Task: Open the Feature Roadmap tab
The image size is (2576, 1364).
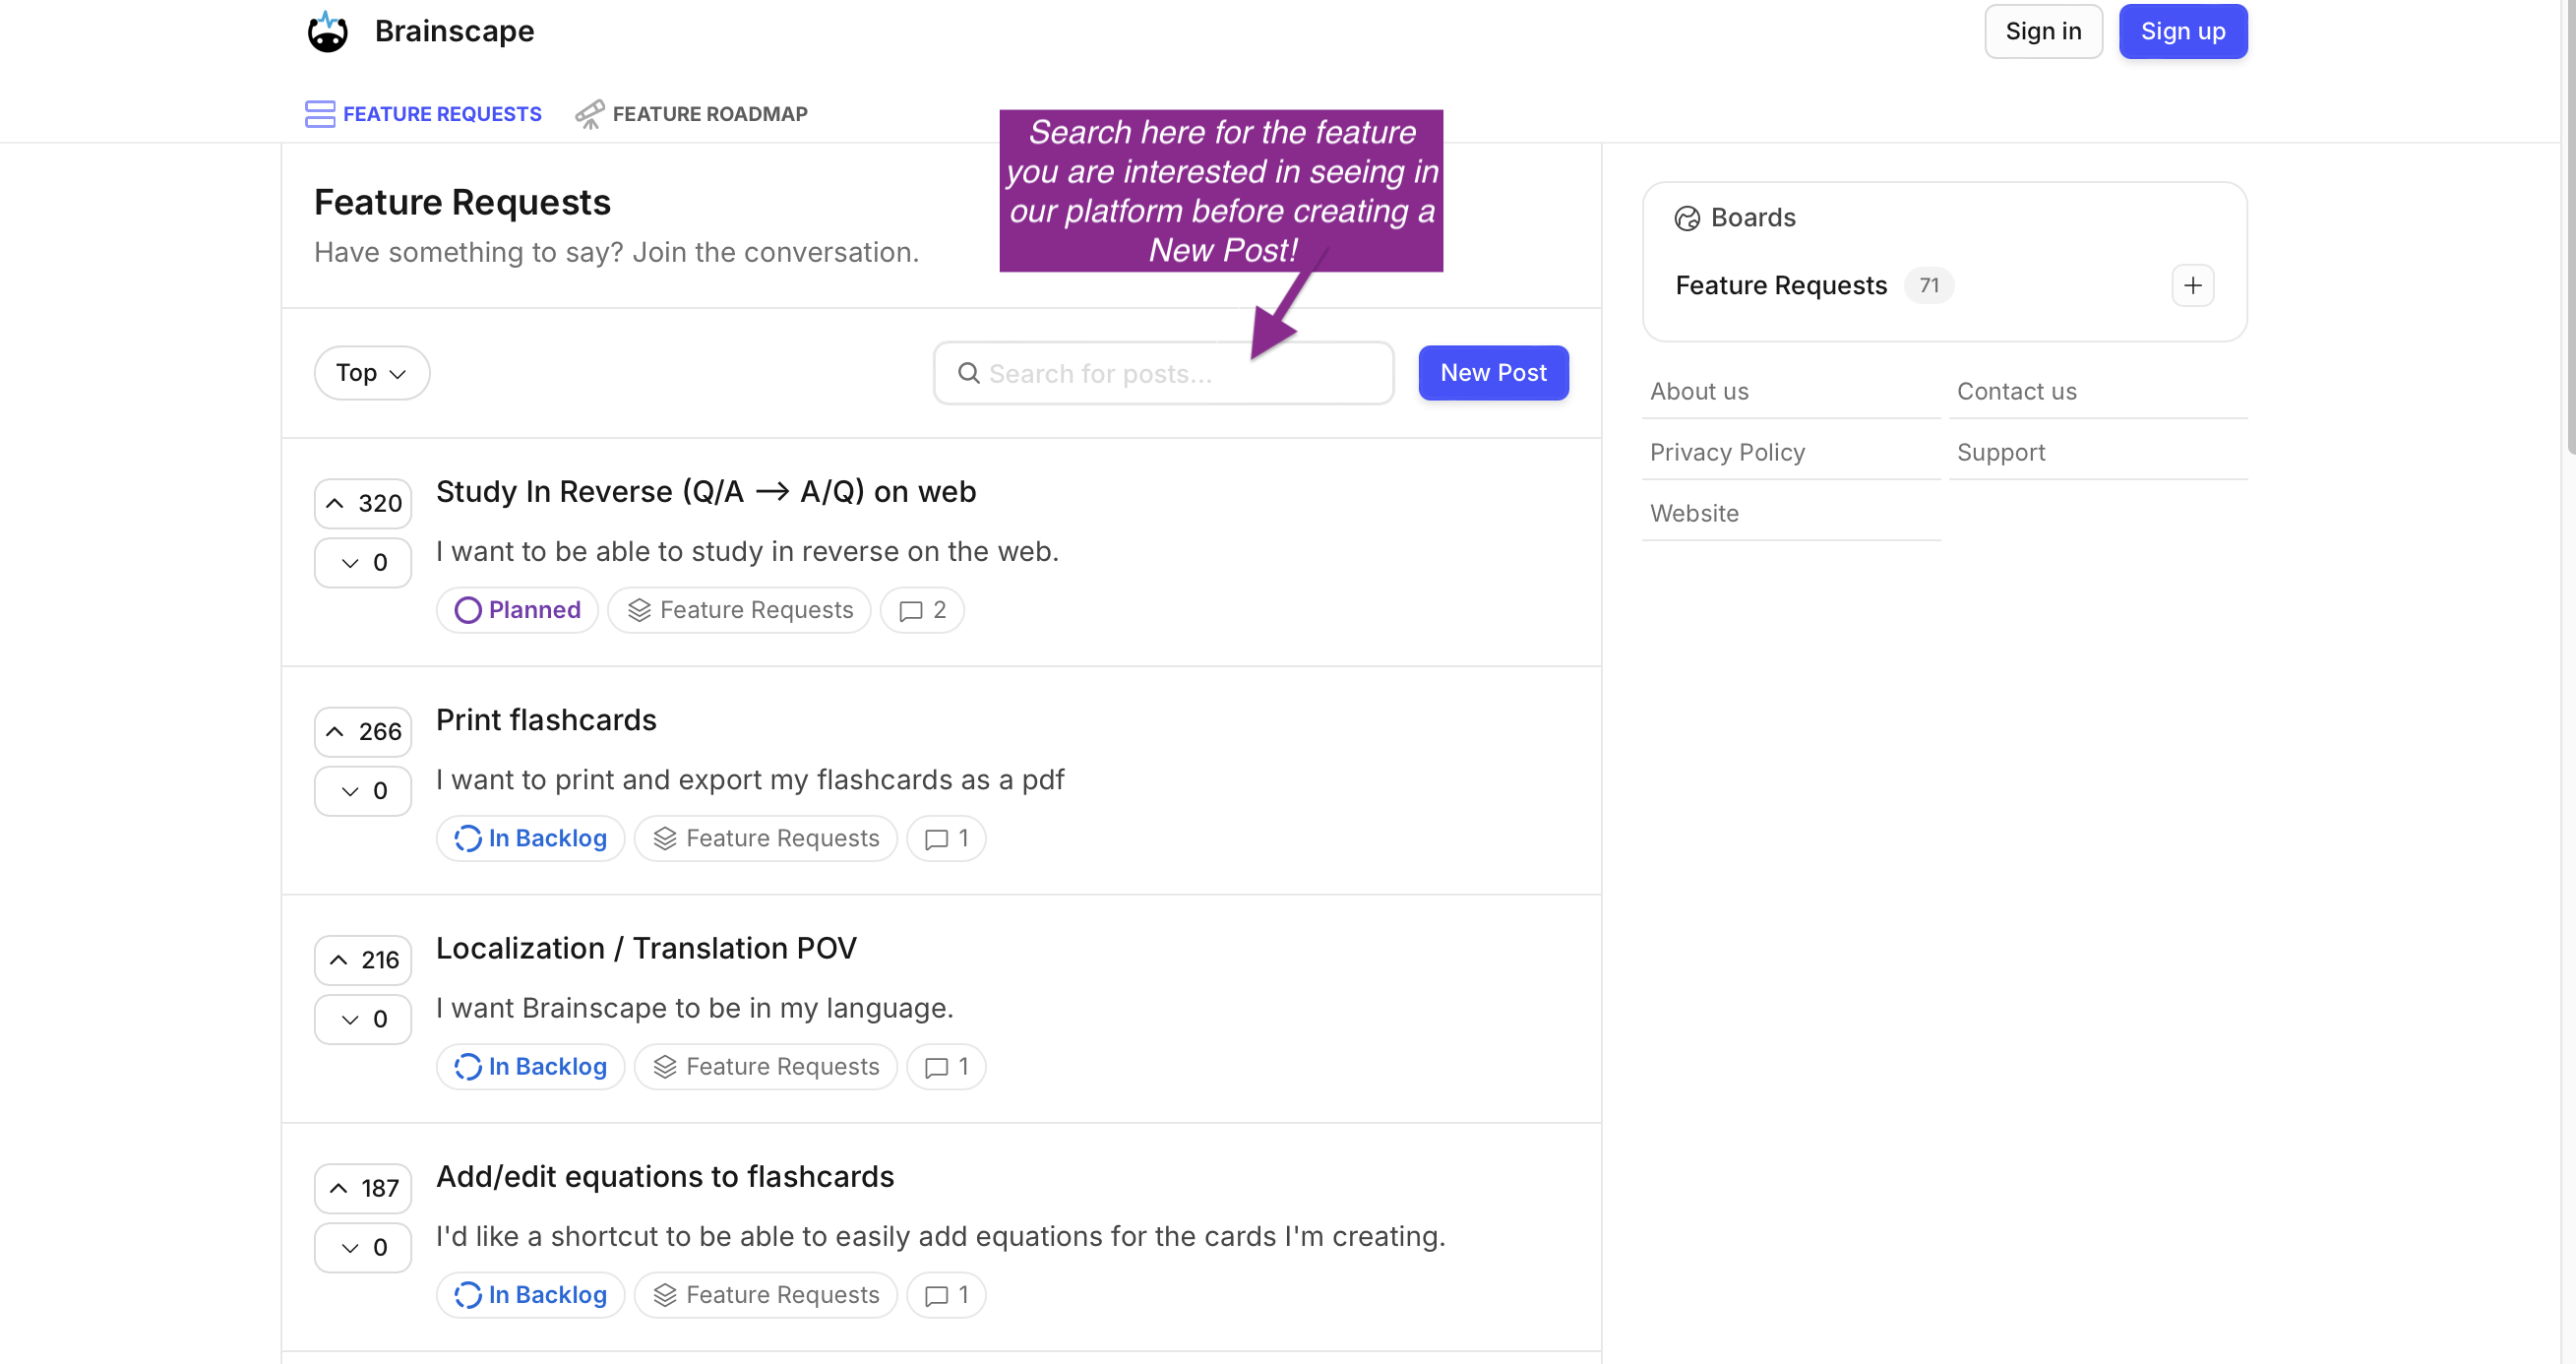Action: point(691,114)
